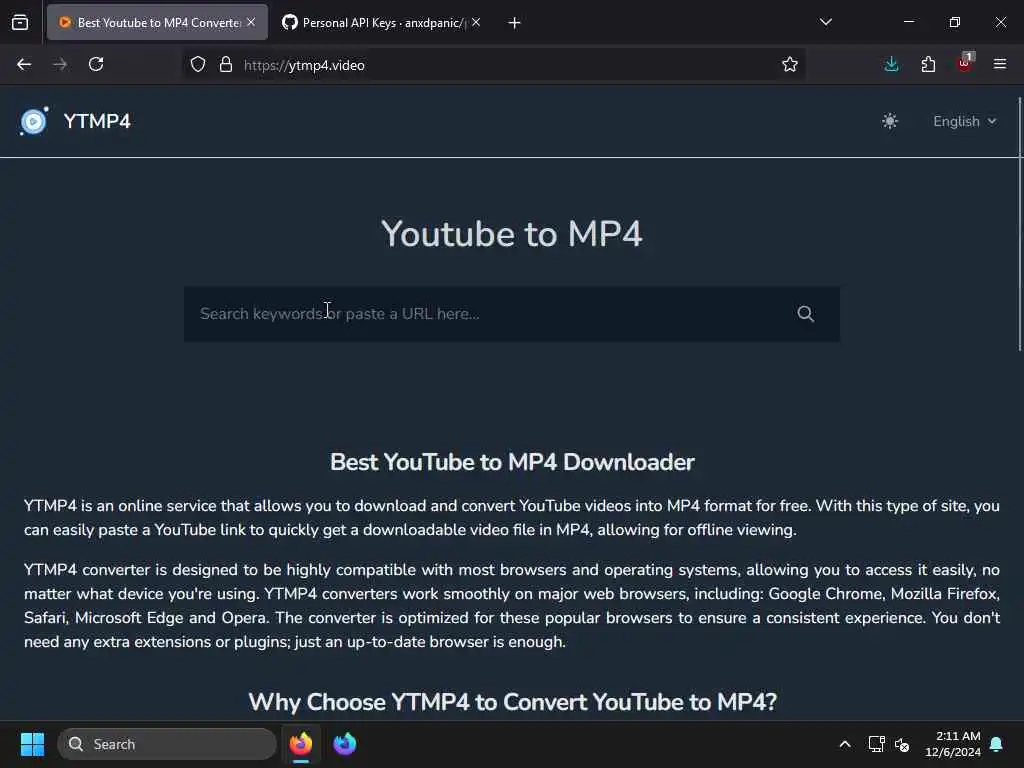Click the Firefox taskbar icon
Image resolution: width=1024 pixels, height=768 pixels.
click(301, 744)
